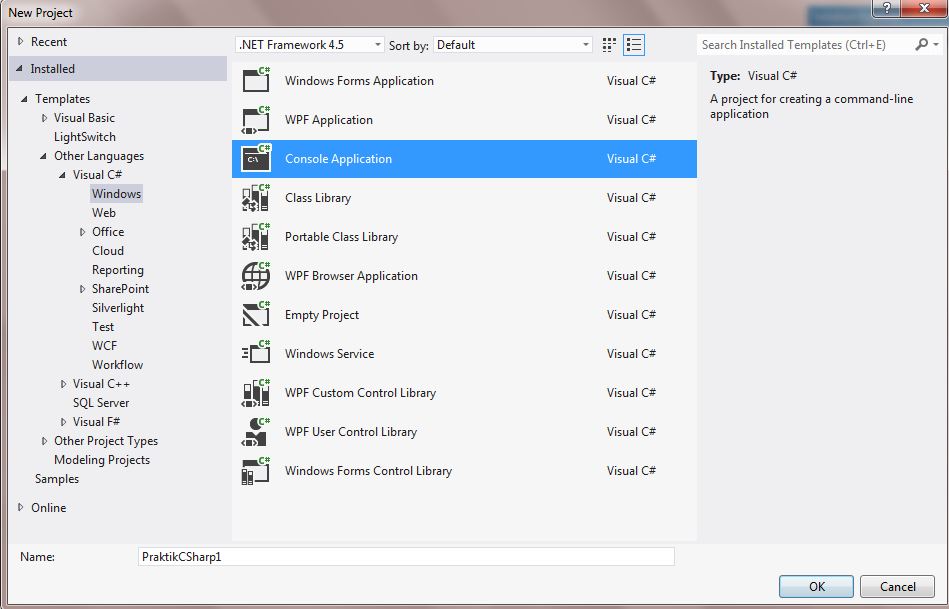Image resolution: width=949 pixels, height=609 pixels.
Task: Click the help question mark button
Action: point(887,8)
